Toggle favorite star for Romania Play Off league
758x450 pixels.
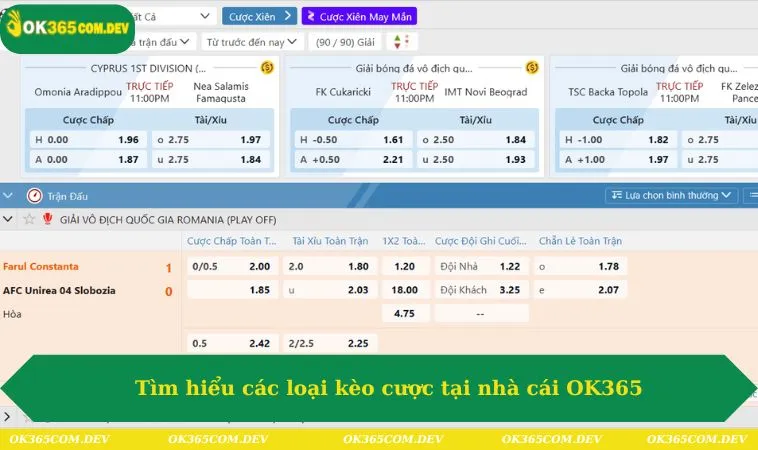click(x=29, y=219)
